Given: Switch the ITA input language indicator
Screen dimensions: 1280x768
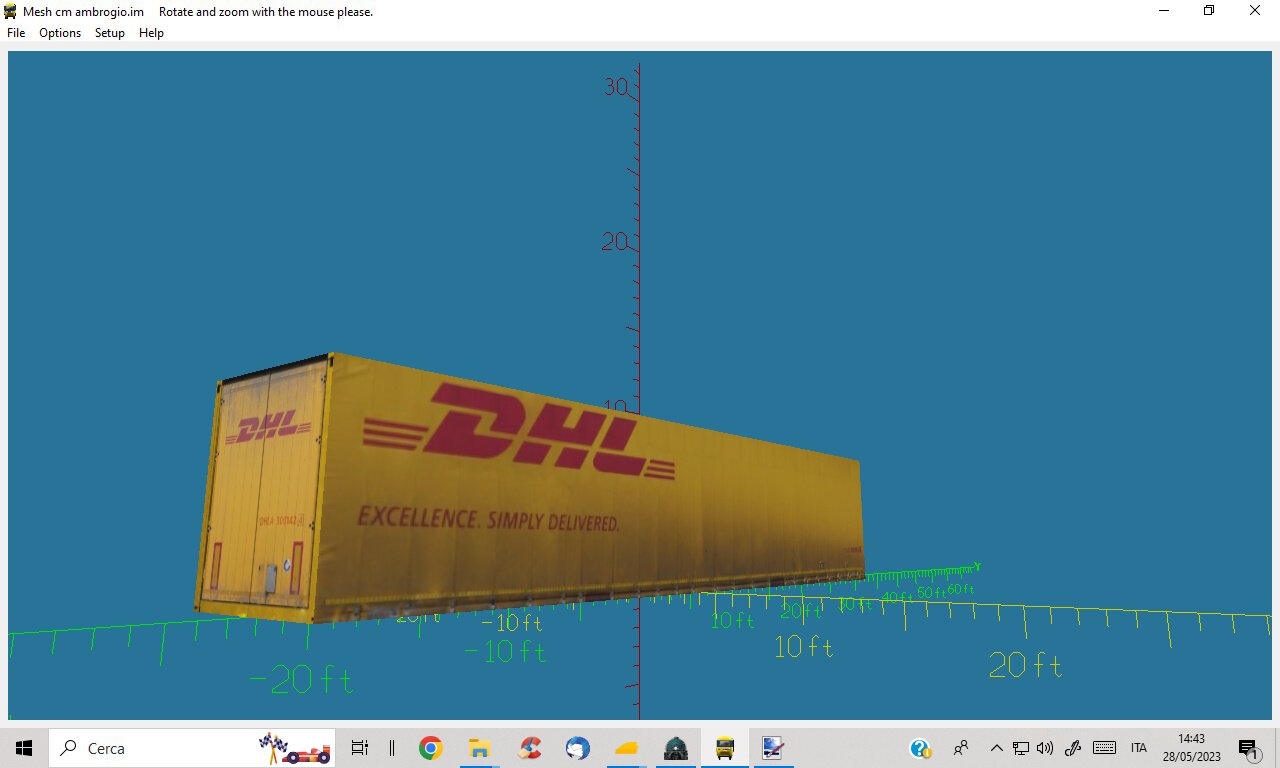Looking at the screenshot, I should (1139, 748).
